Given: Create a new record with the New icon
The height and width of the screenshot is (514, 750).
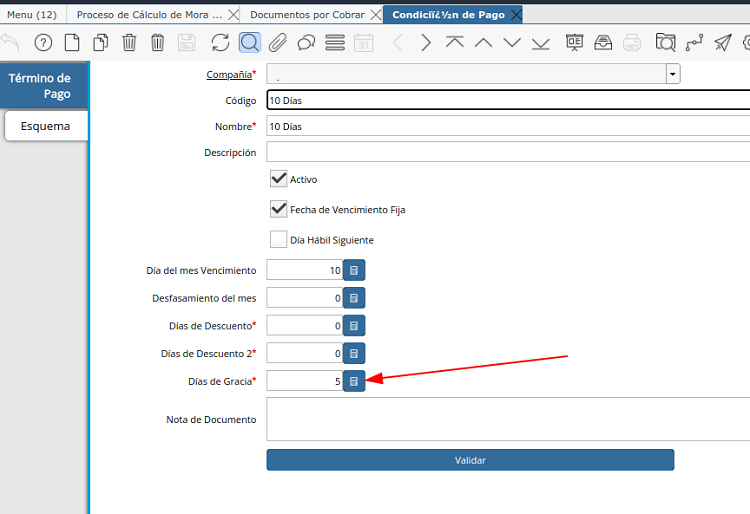Looking at the screenshot, I should click(x=72, y=42).
